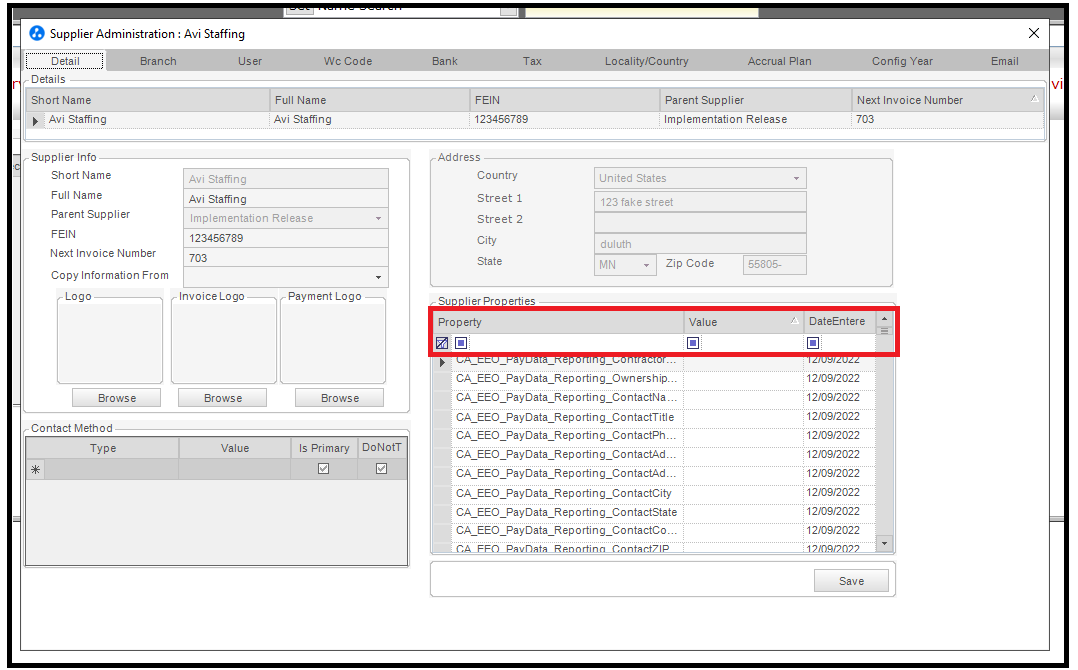Open the Copy Information From dropdown
Image resolution: width=1078 pixels, height=670 pixels.
[x=378, y=277]
